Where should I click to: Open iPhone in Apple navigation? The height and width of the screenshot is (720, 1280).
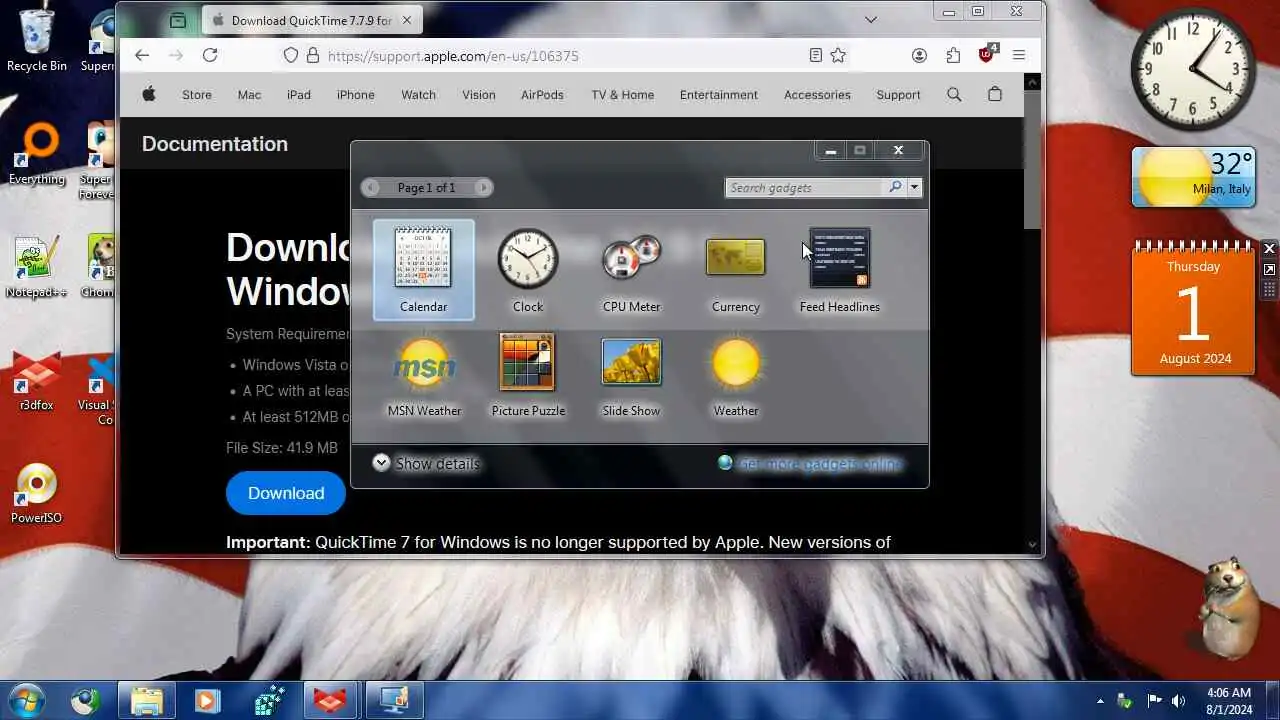[356, 95]
